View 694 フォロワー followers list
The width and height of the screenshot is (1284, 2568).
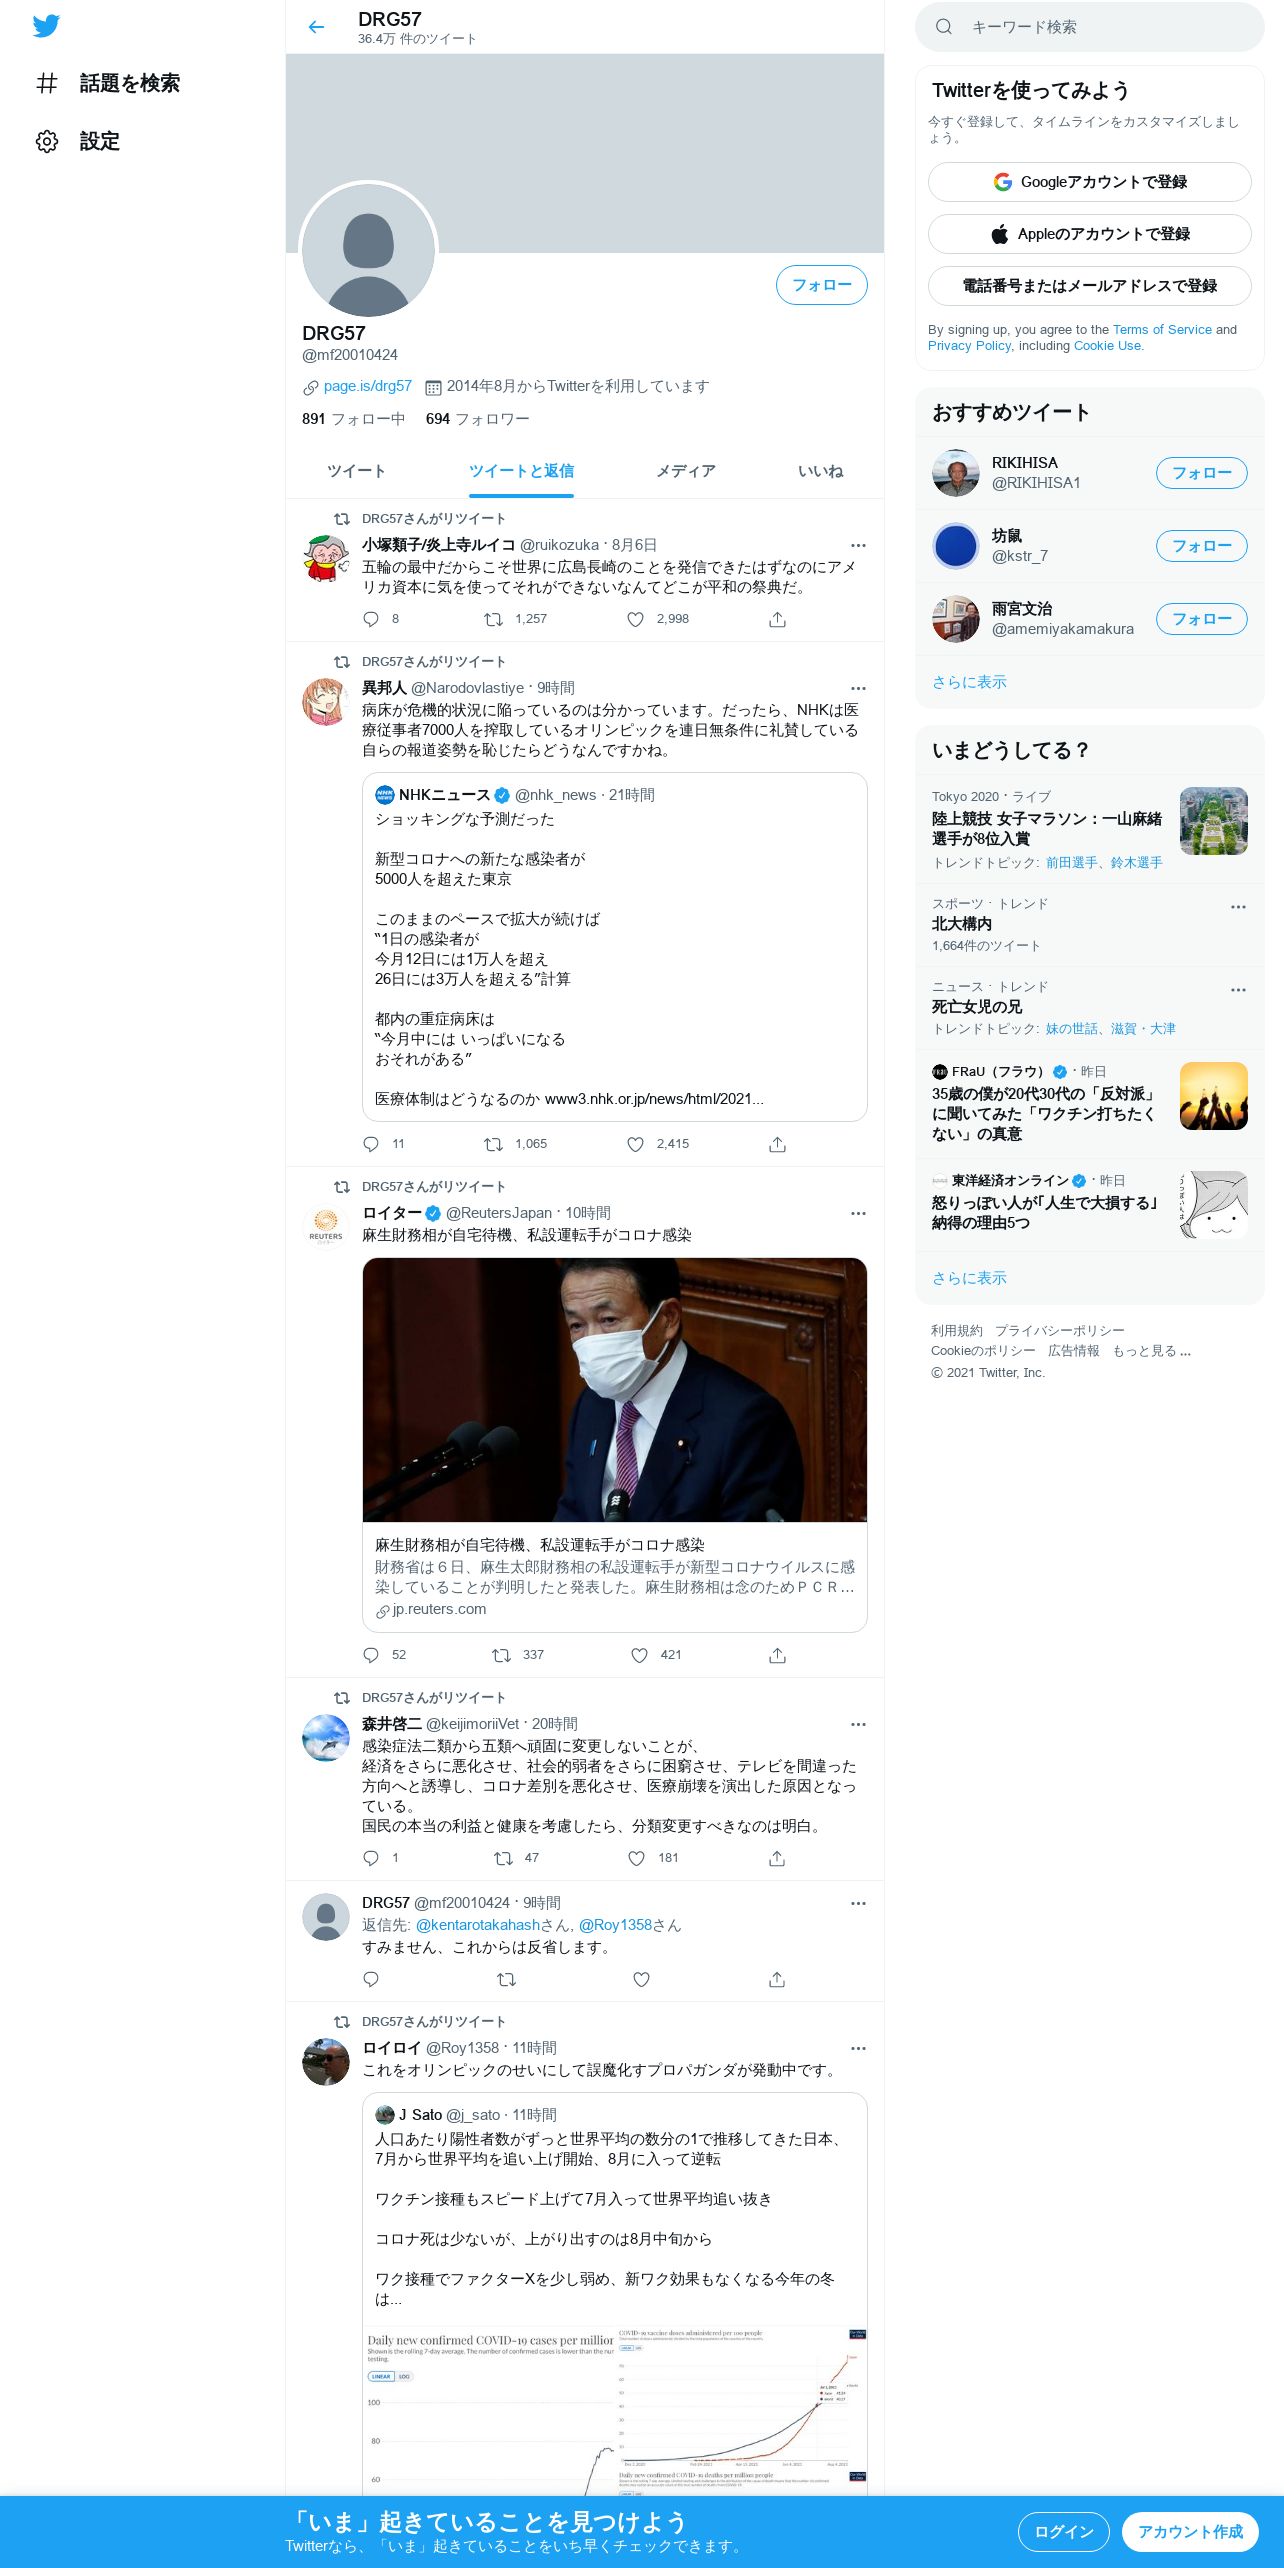click(x=477, y=419)
